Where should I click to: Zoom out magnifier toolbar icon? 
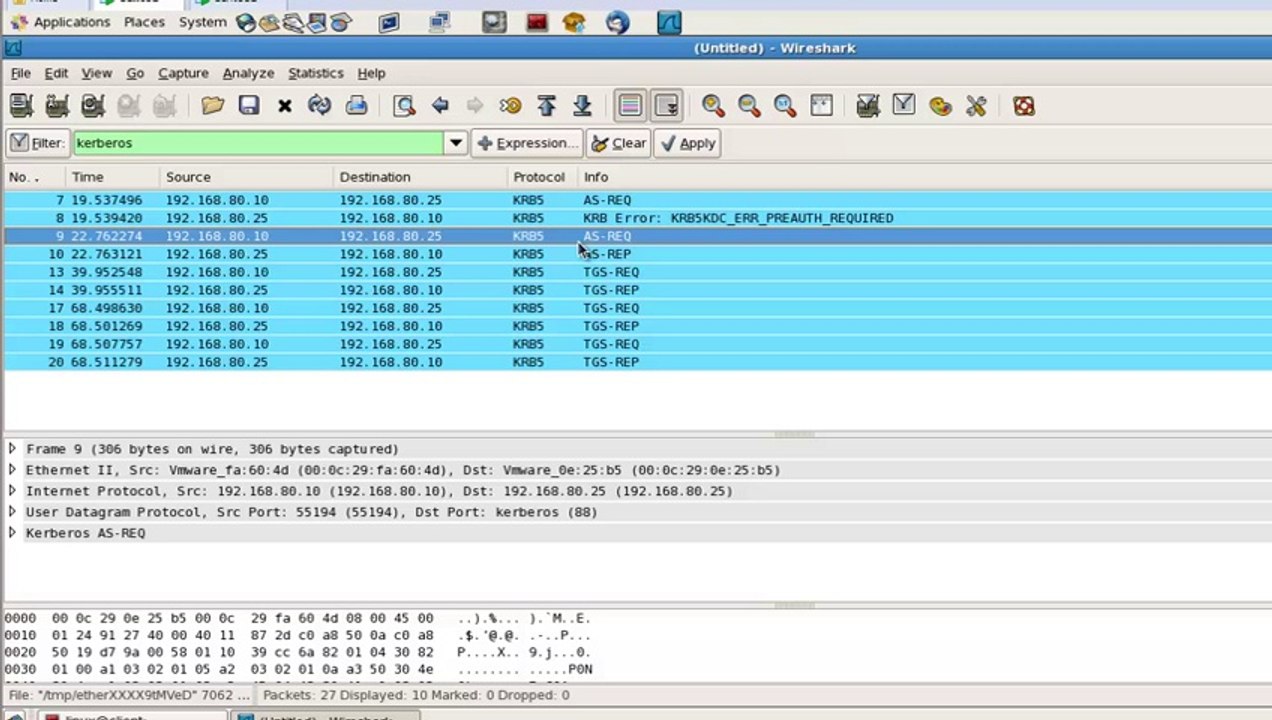click(749, 106)
